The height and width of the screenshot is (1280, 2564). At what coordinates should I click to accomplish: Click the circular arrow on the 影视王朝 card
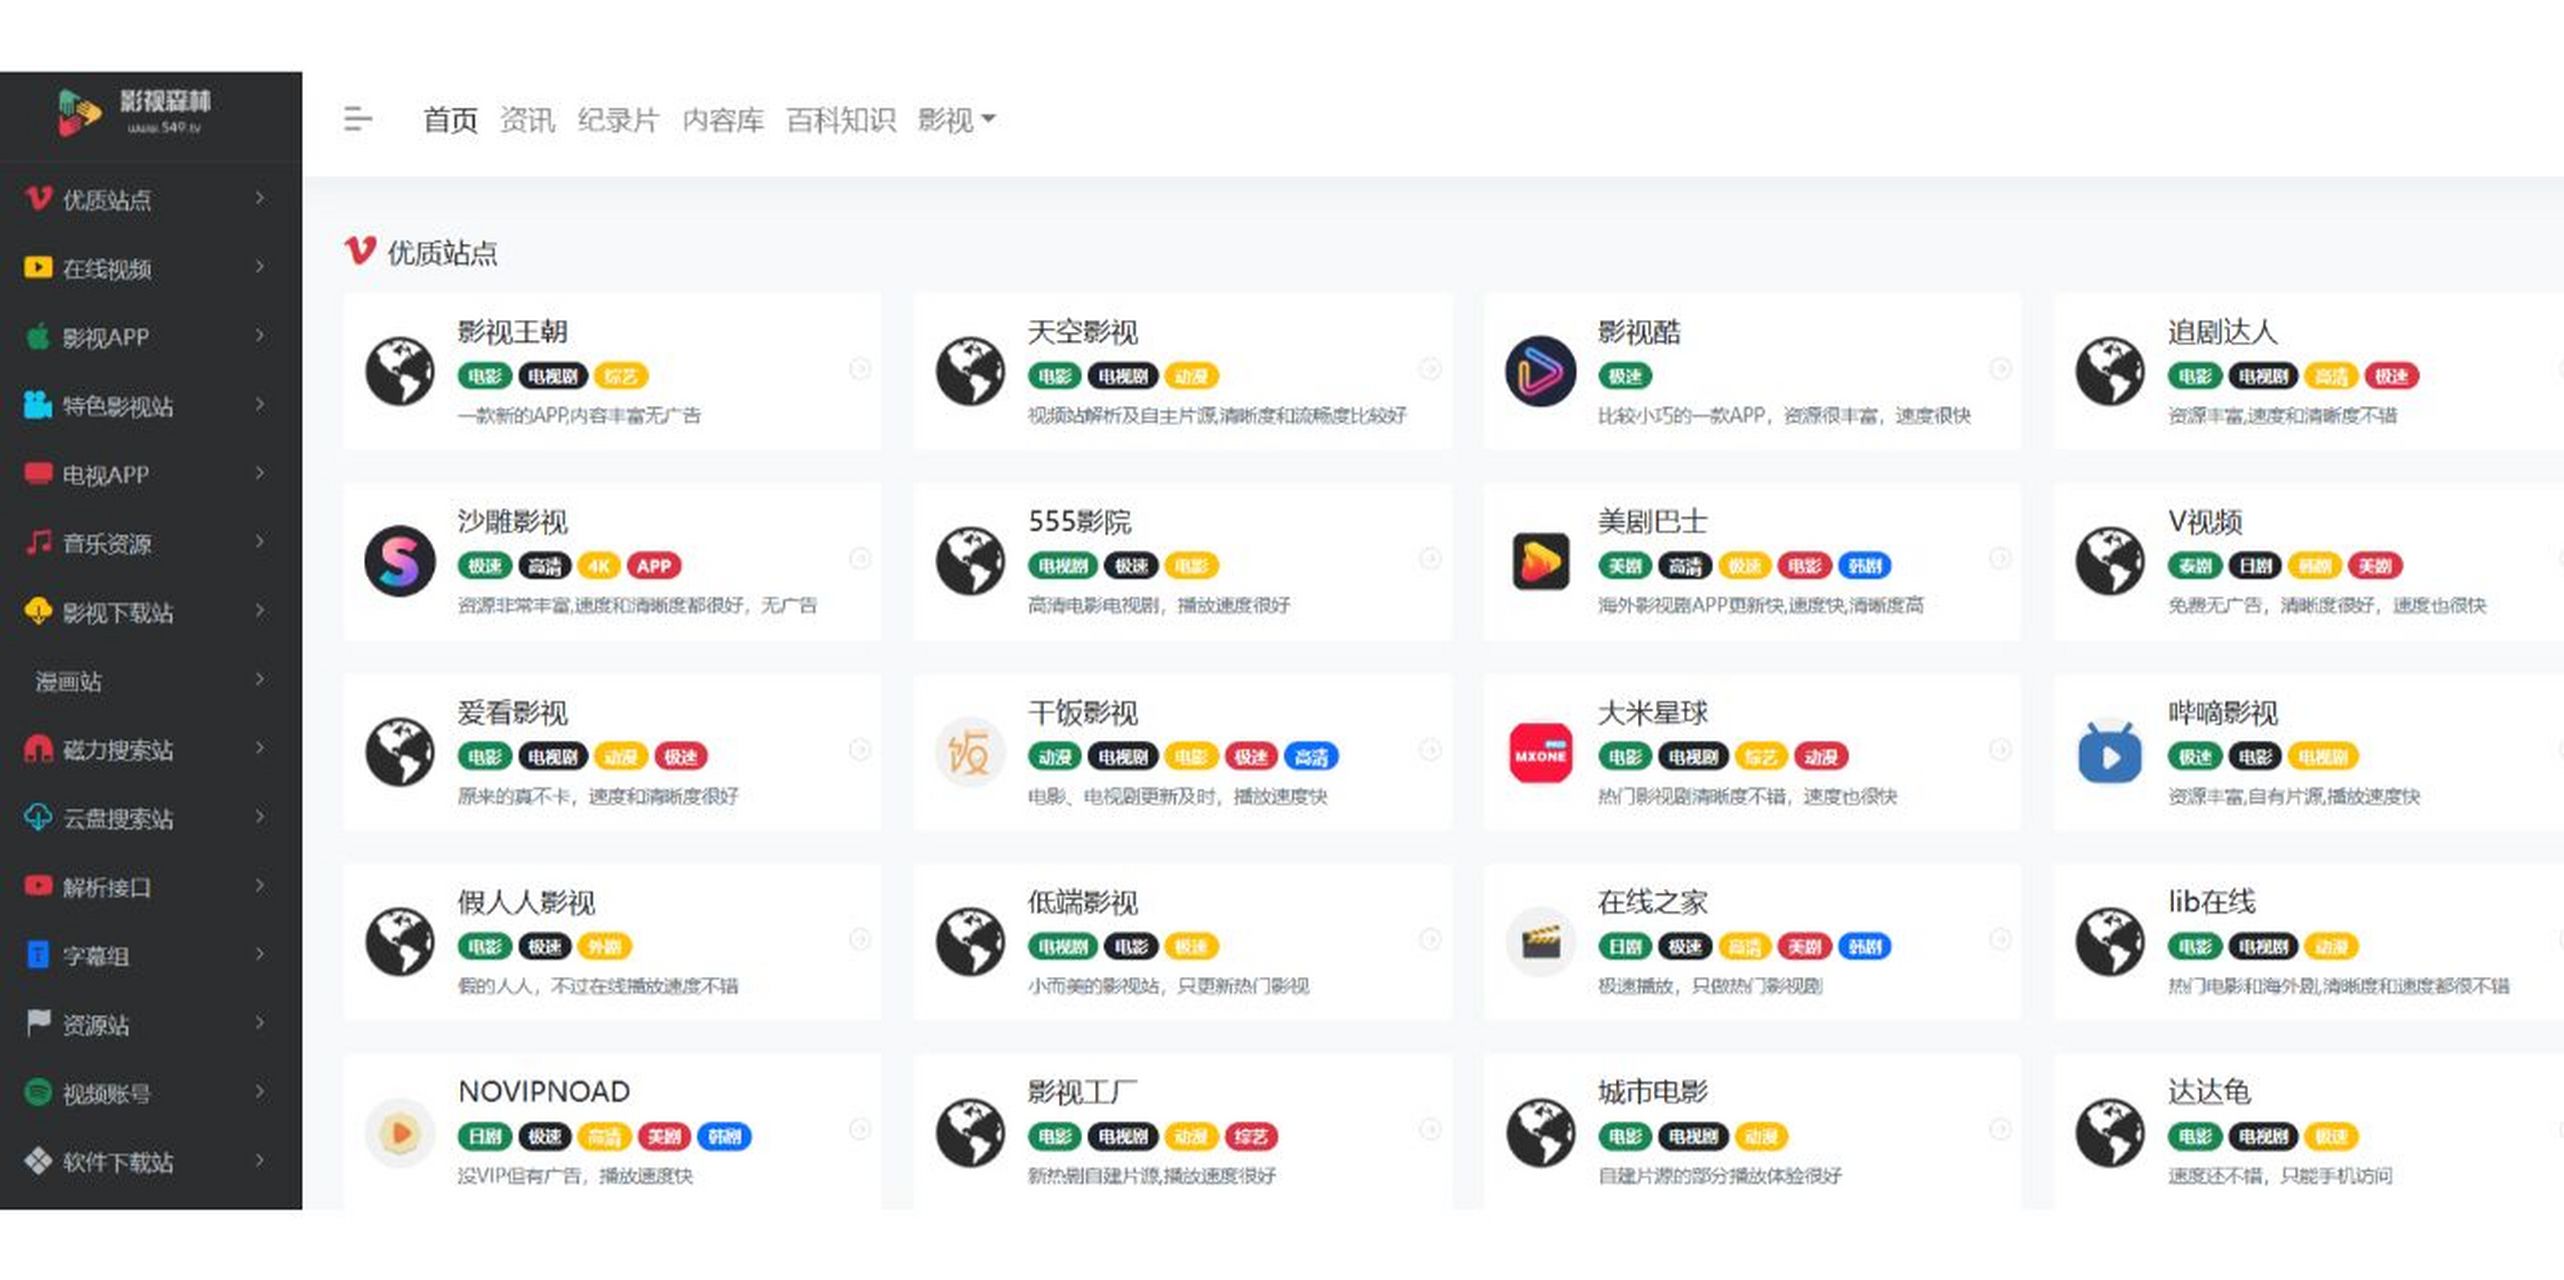pyautogui.click(x=860, y=370)
